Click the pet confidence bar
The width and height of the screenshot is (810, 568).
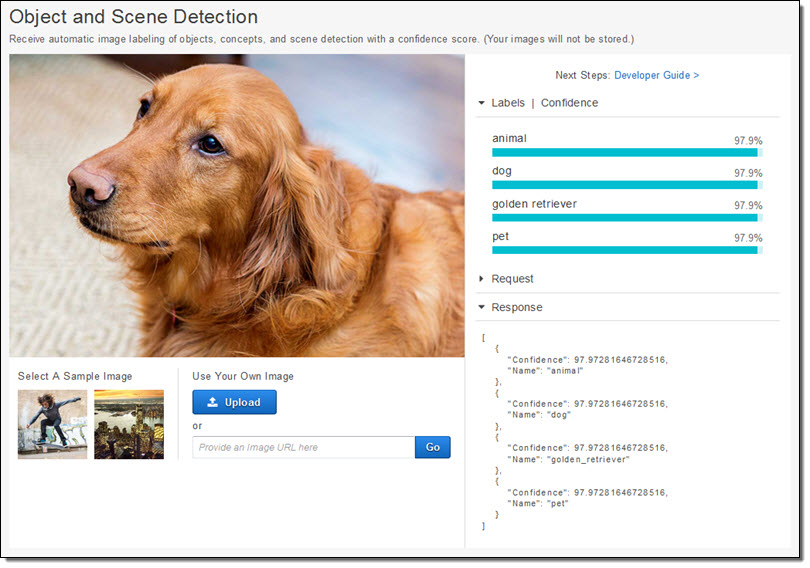tap(625, 250)
